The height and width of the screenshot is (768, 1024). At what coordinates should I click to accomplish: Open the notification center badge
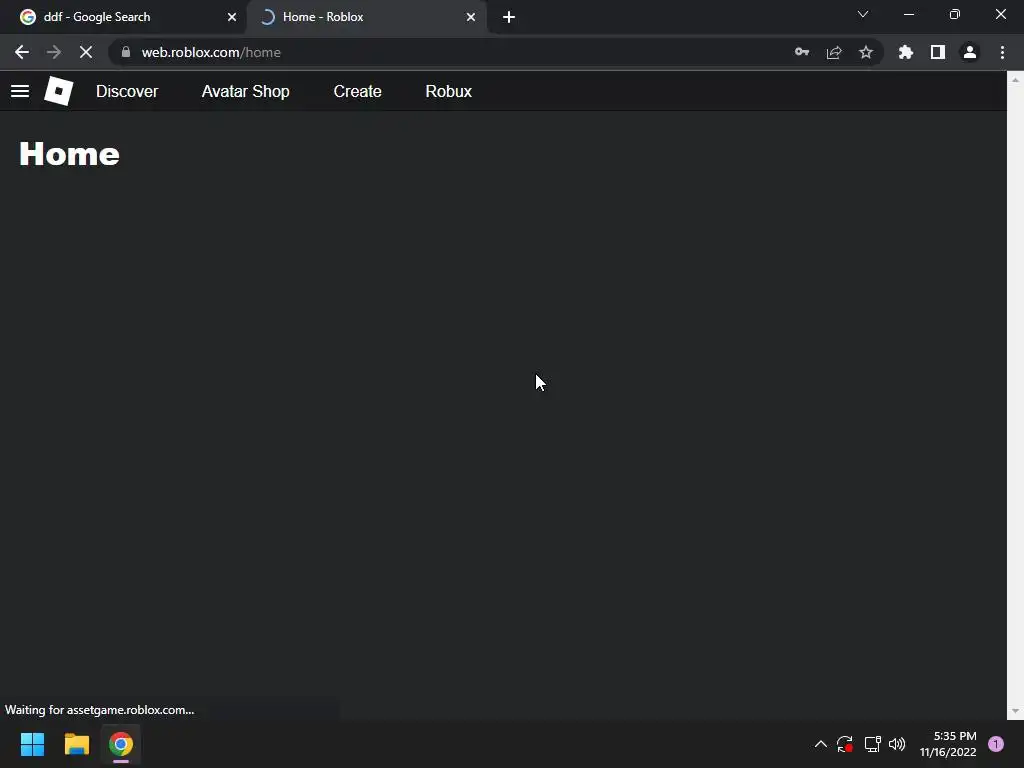pos(996,744)
